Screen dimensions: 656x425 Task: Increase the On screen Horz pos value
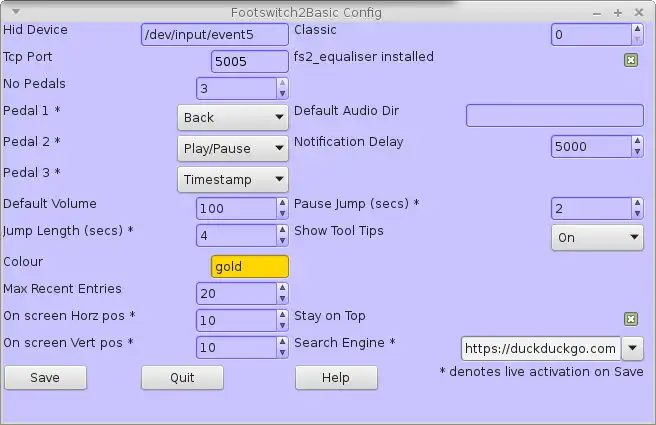pyautogui.click(x=282, y=315)
